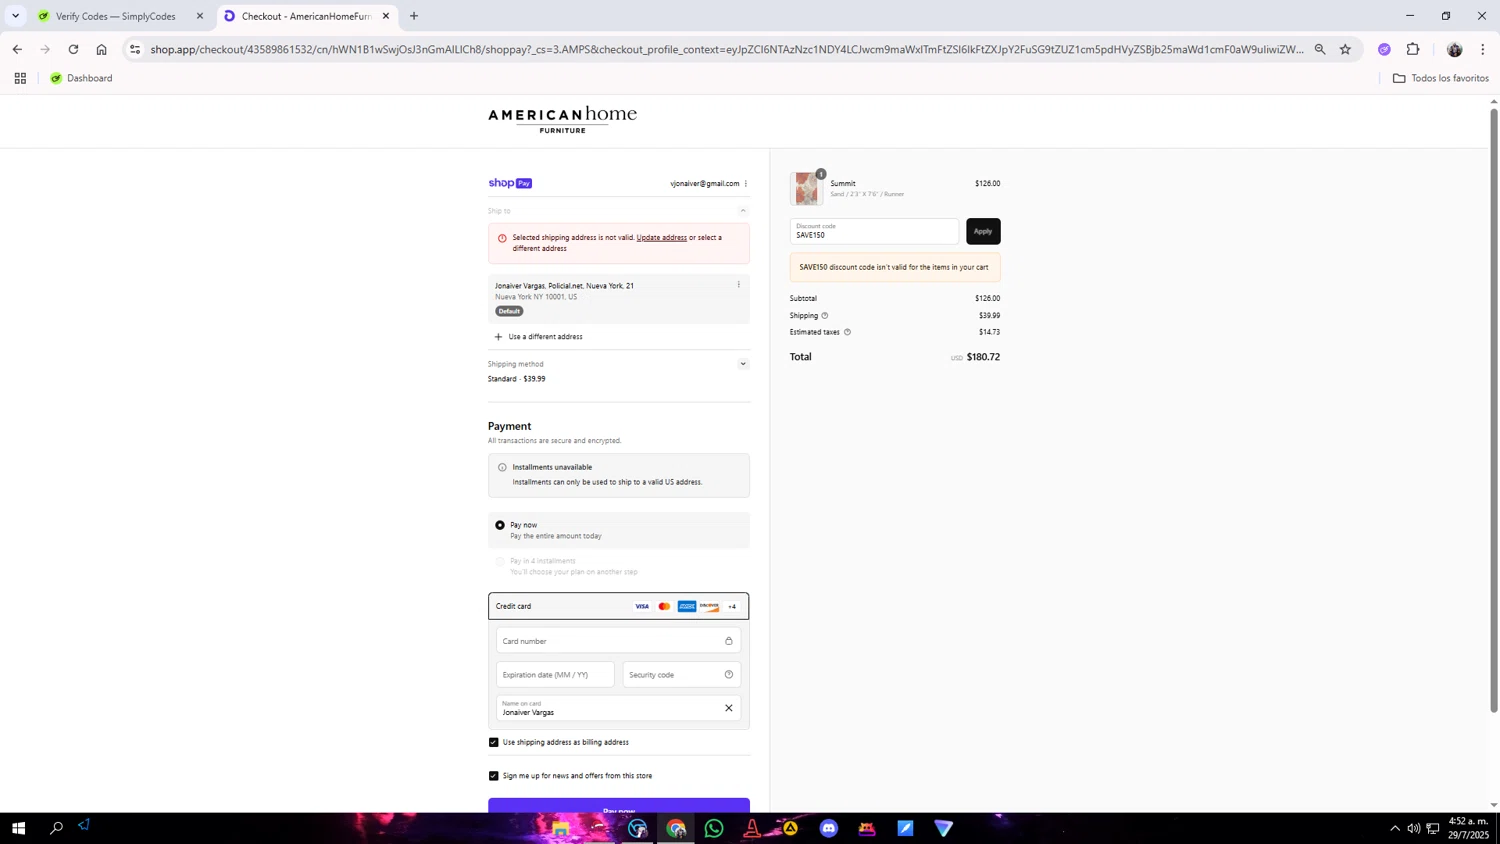Image resolution: width=1500 pixels, height=844 pixels.
Task: Open File Explorer from taskbar
Action: (561, 828)
